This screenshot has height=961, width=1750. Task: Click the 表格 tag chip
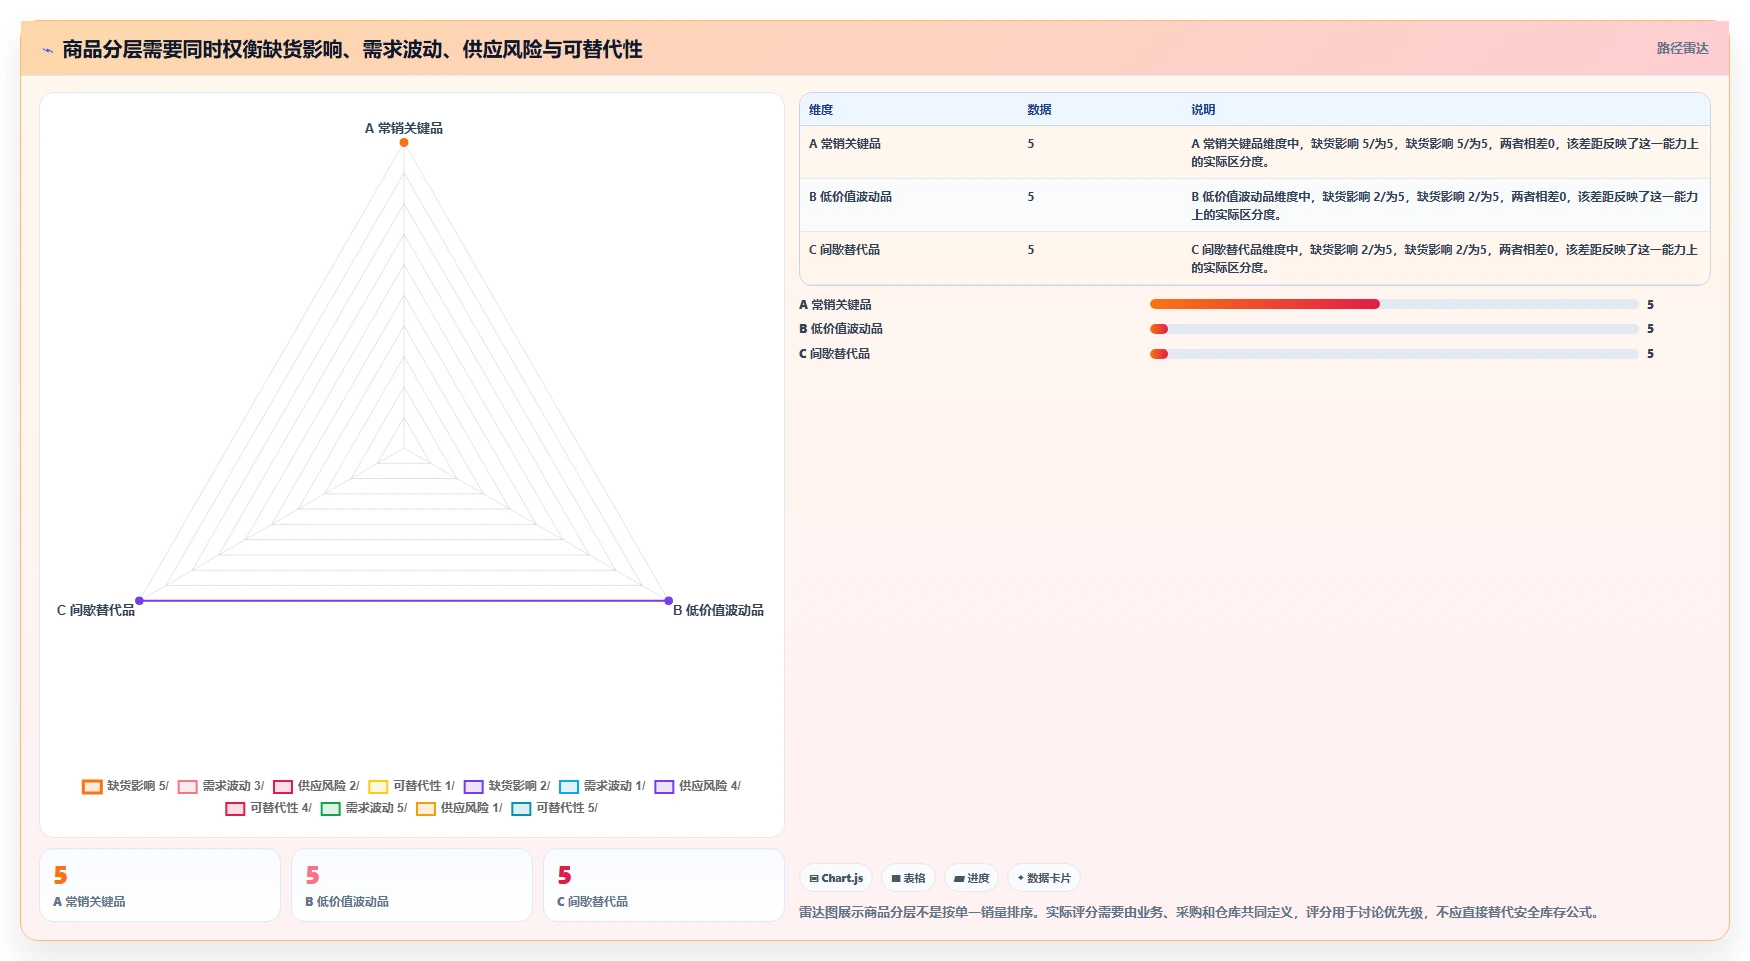(908, 878)
